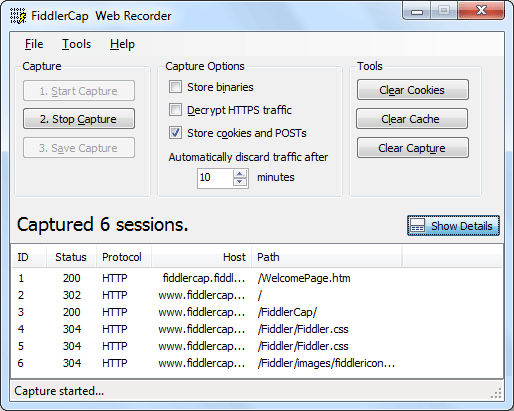
Task: Enable Decrypt HTTPS traffic checkbox
Action: pyautogui.click(x=175, y=110)
